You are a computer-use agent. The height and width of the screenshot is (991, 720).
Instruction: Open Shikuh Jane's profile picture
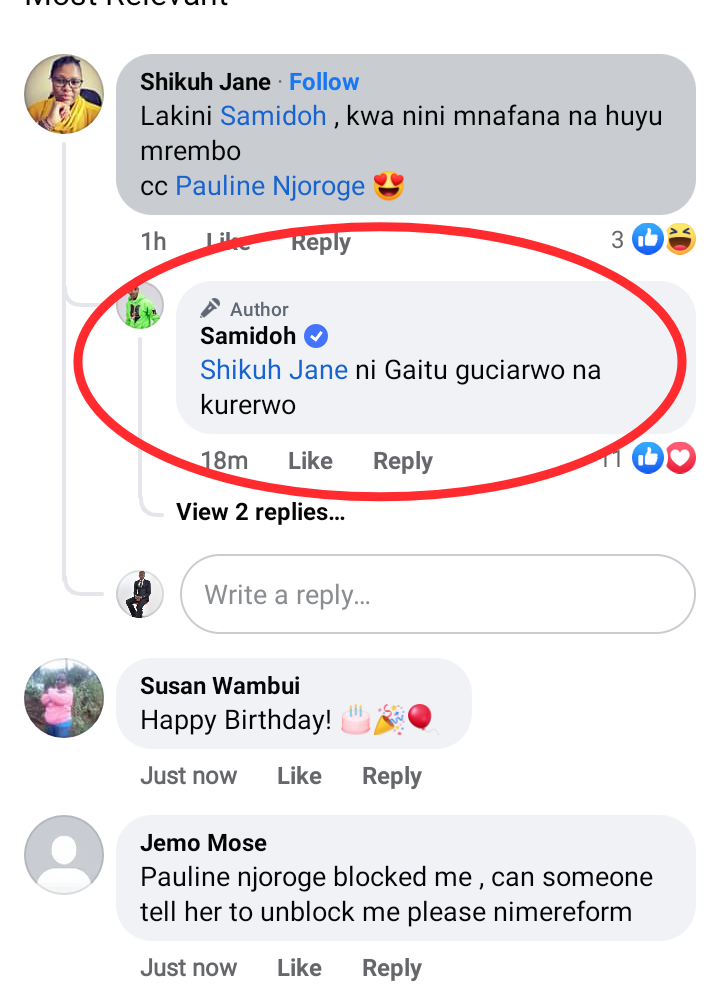point(64,94)
